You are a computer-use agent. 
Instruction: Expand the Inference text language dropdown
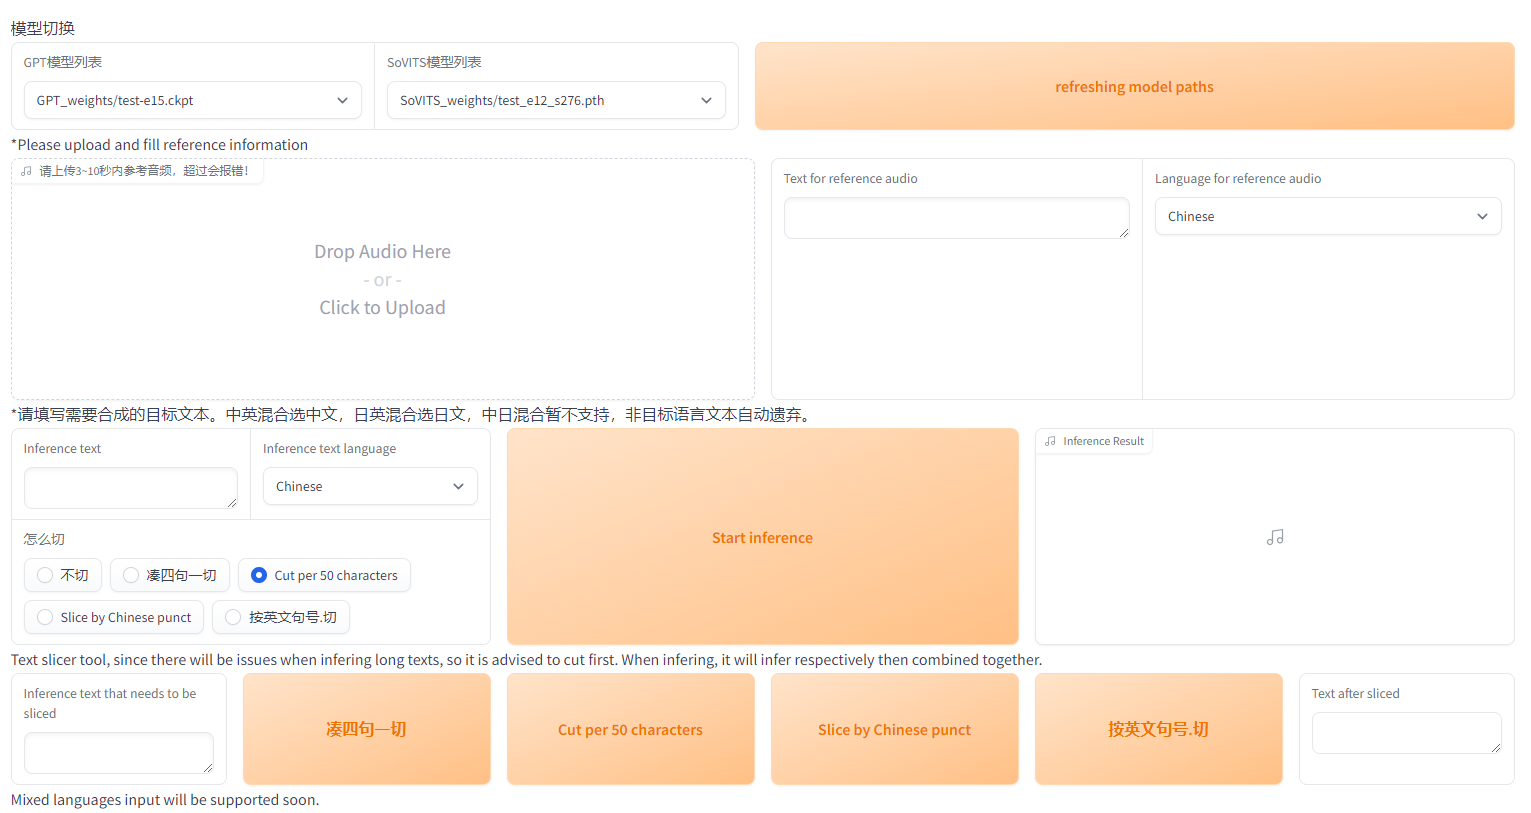[369, 486]
